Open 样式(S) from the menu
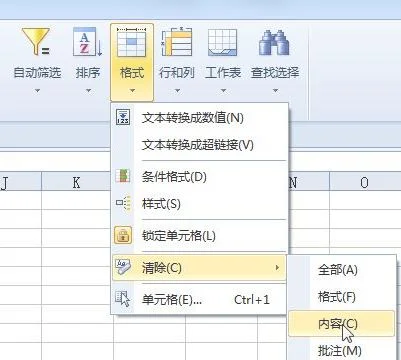Viewport: 401px width, 360px height. 199,203
